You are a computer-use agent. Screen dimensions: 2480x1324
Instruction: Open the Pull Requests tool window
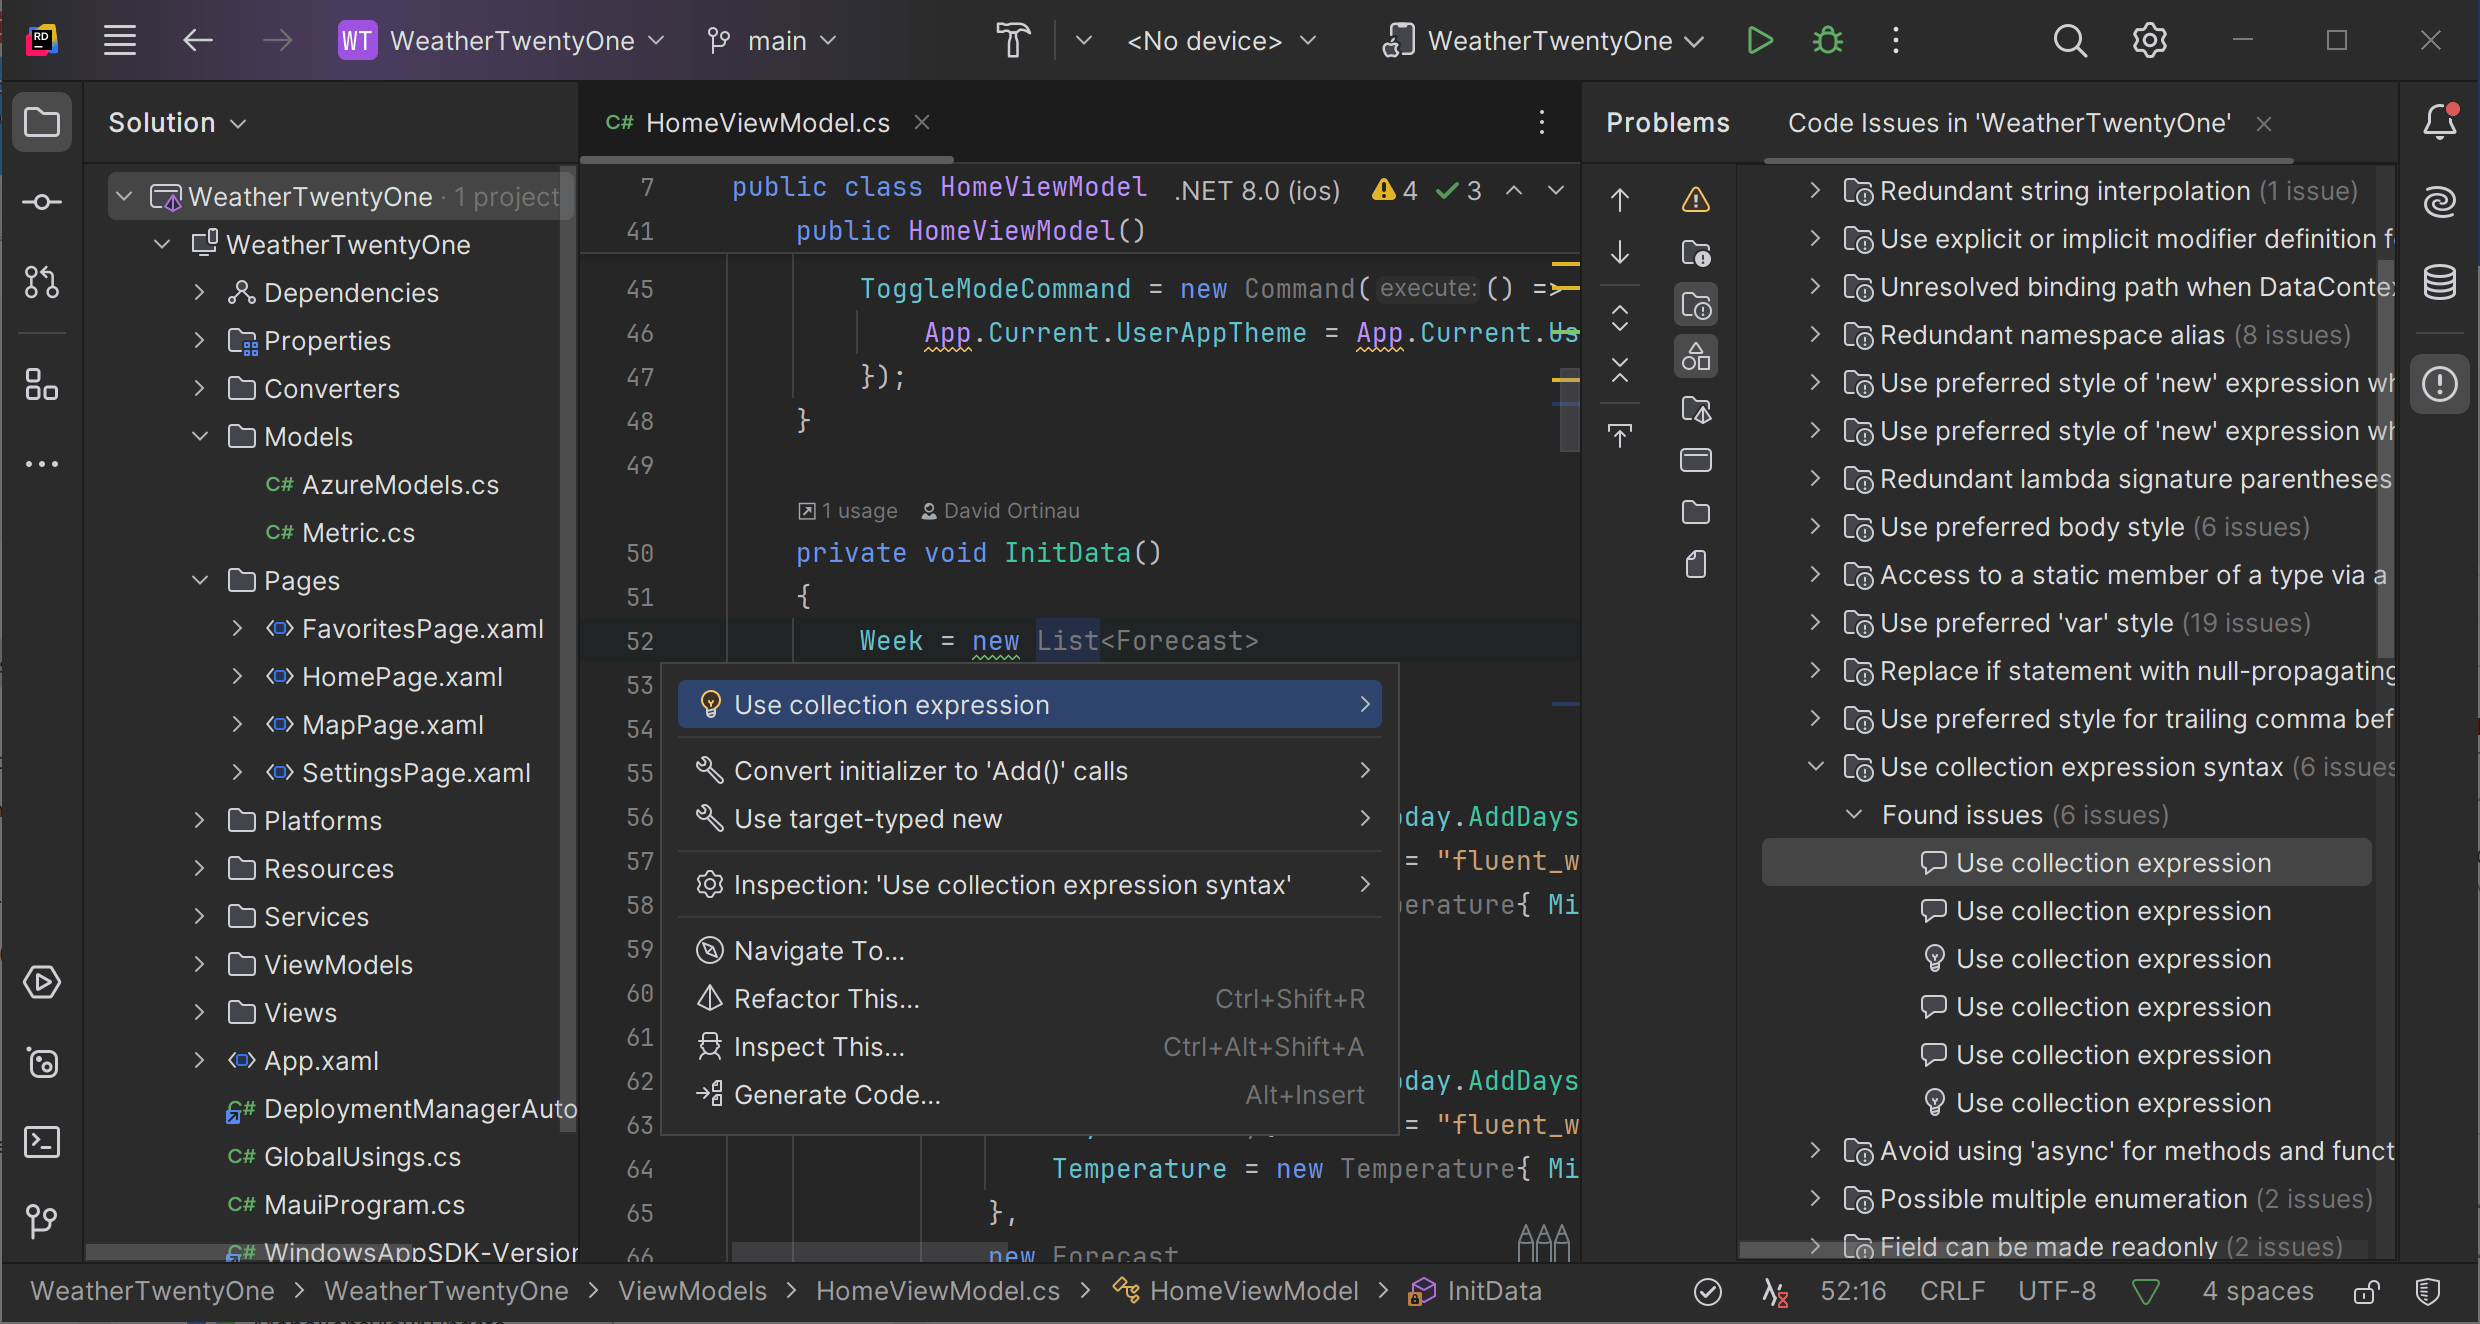coord(42,283)
